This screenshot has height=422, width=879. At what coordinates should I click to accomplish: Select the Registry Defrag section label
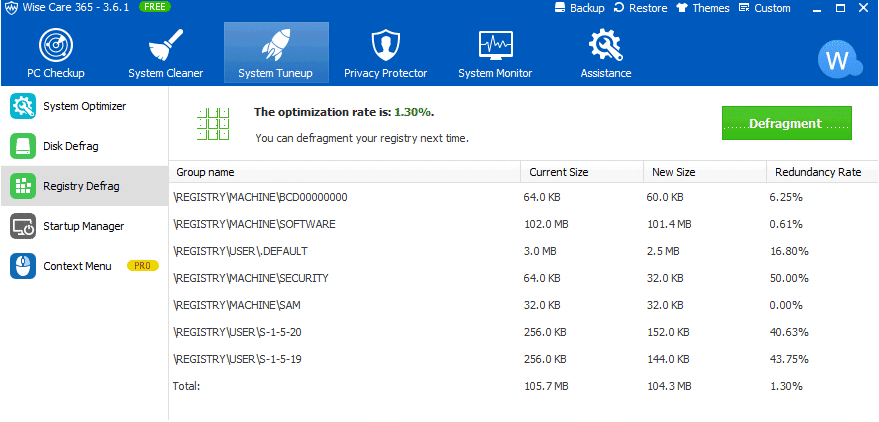click(x=81, y=186)
